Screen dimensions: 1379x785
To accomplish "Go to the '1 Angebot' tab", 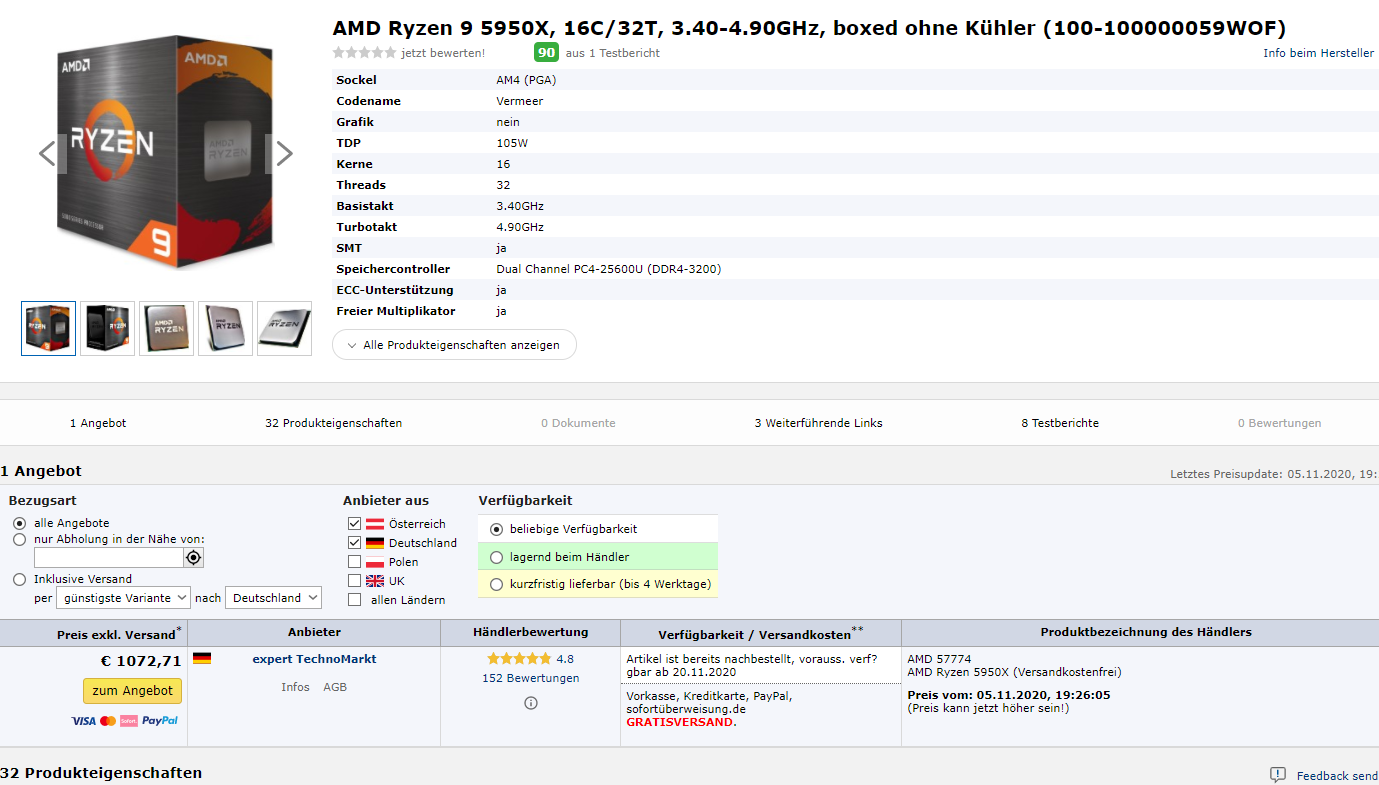I will [98, 423].
